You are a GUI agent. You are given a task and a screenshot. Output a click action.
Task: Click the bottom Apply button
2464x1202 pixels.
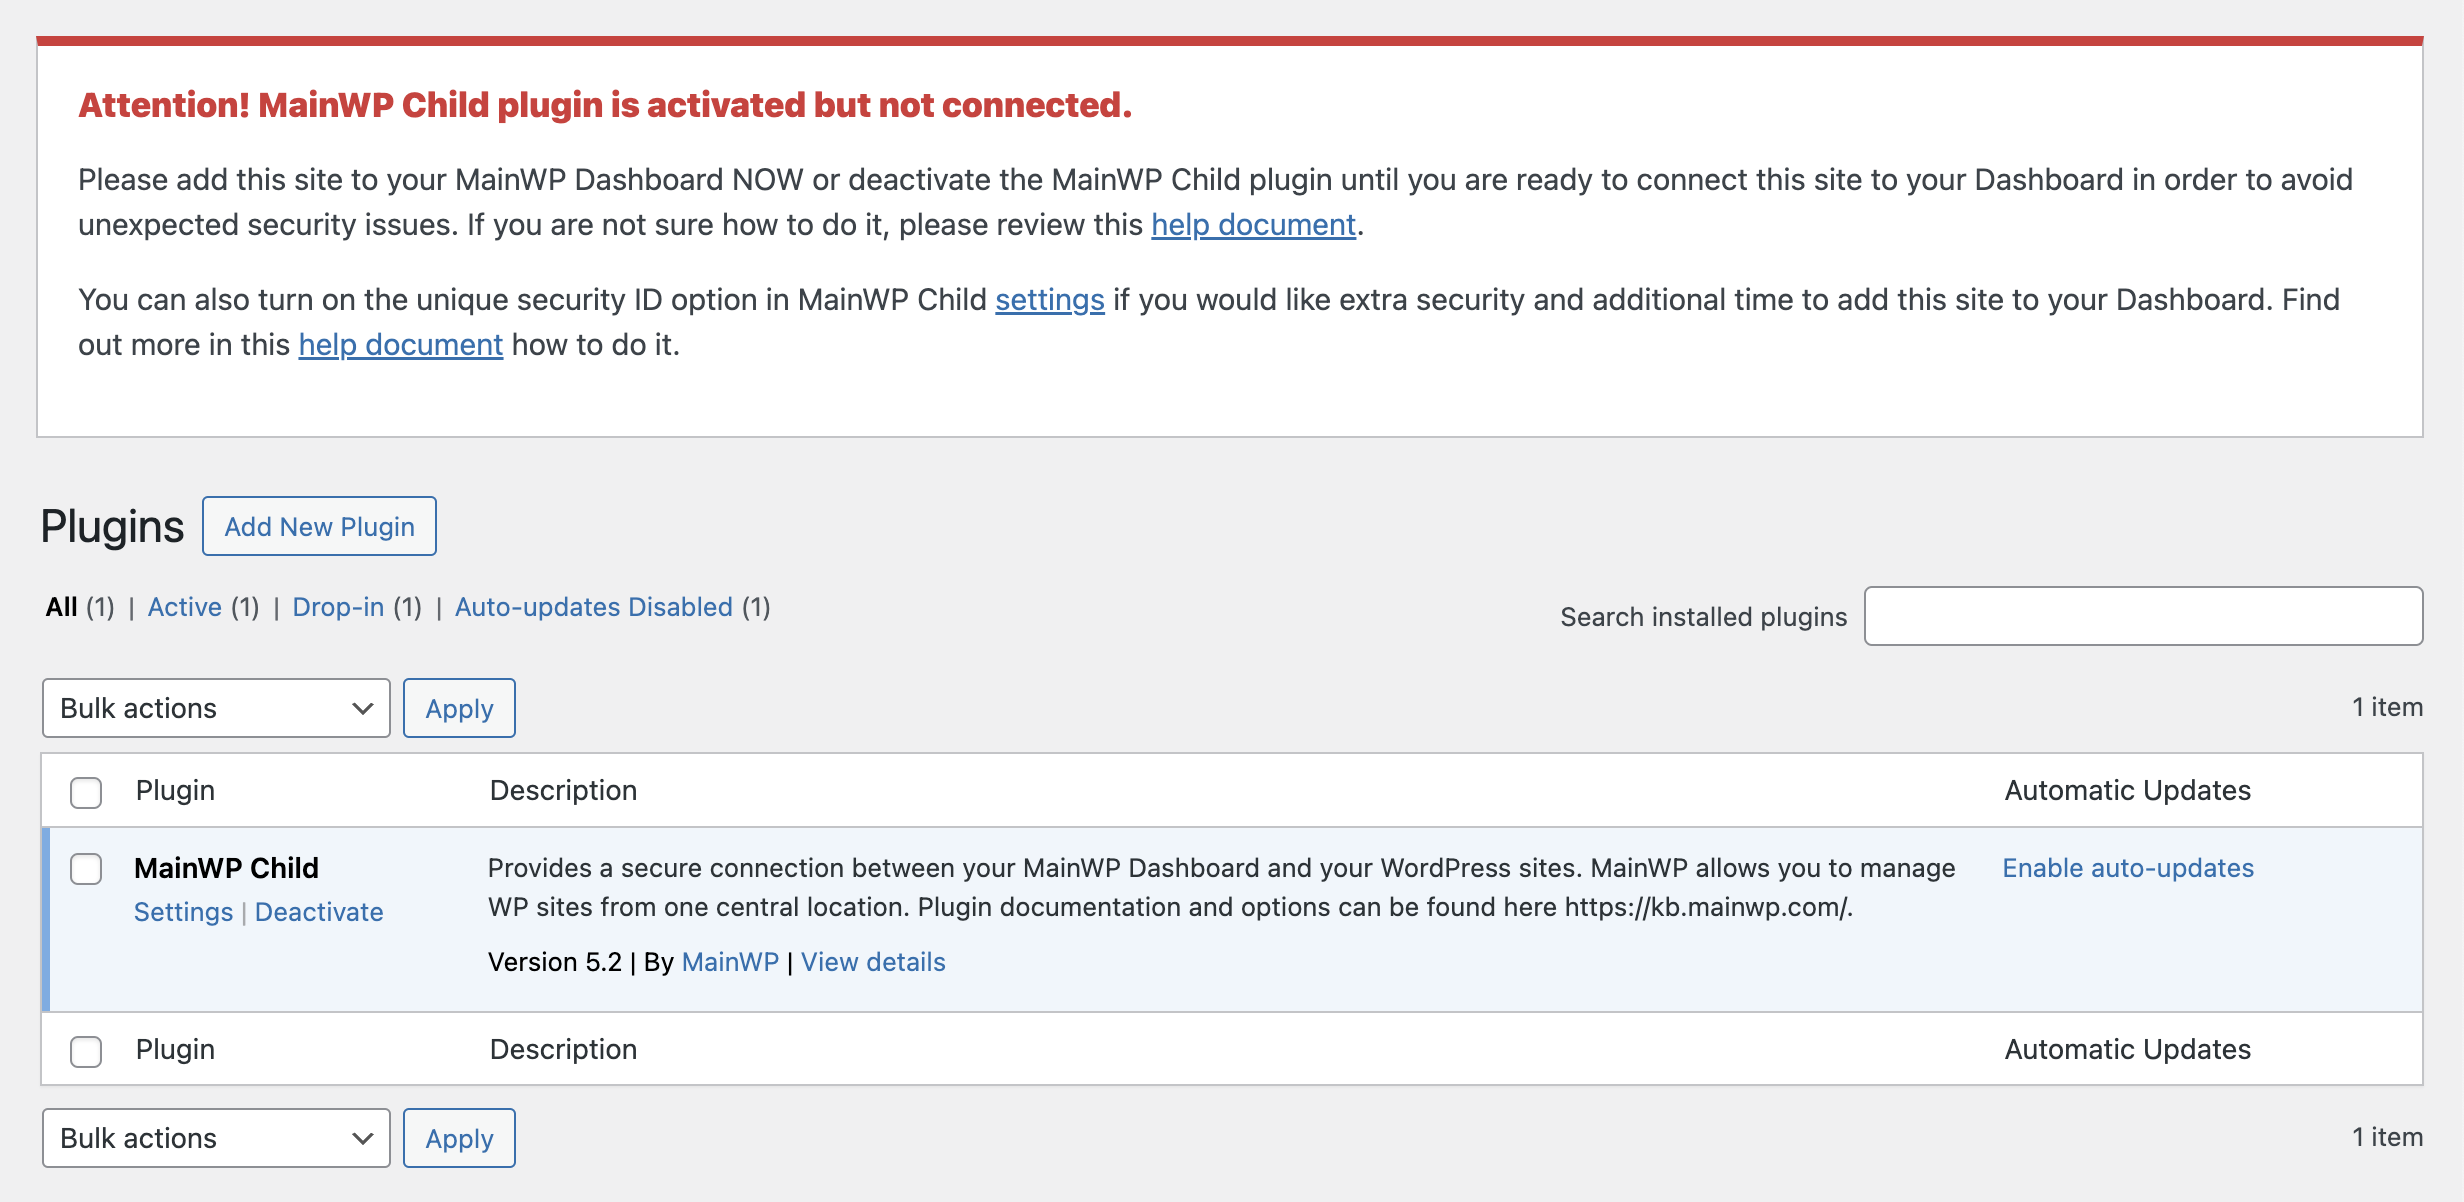(459, 1138)
